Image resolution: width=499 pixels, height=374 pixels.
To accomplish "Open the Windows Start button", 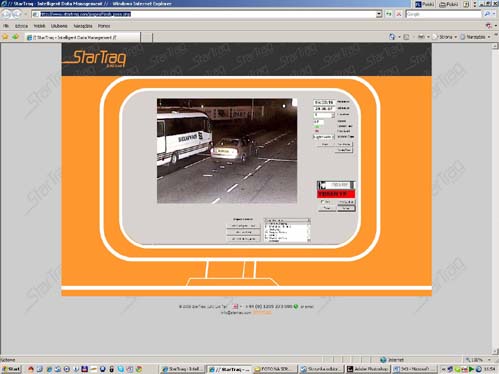I will 11,369.
